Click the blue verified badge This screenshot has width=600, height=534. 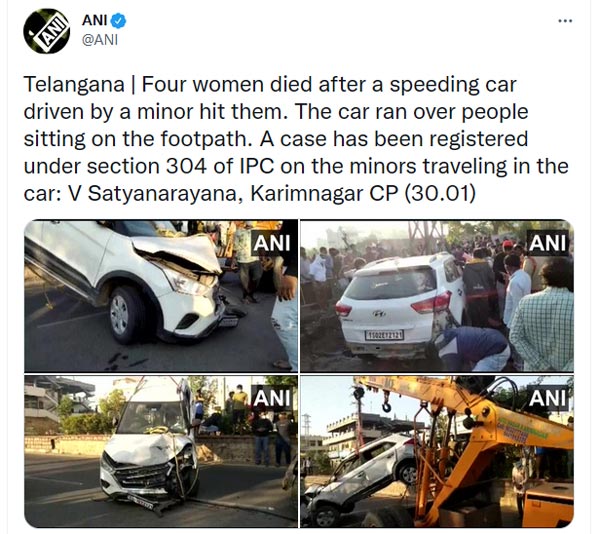(118, 21)
